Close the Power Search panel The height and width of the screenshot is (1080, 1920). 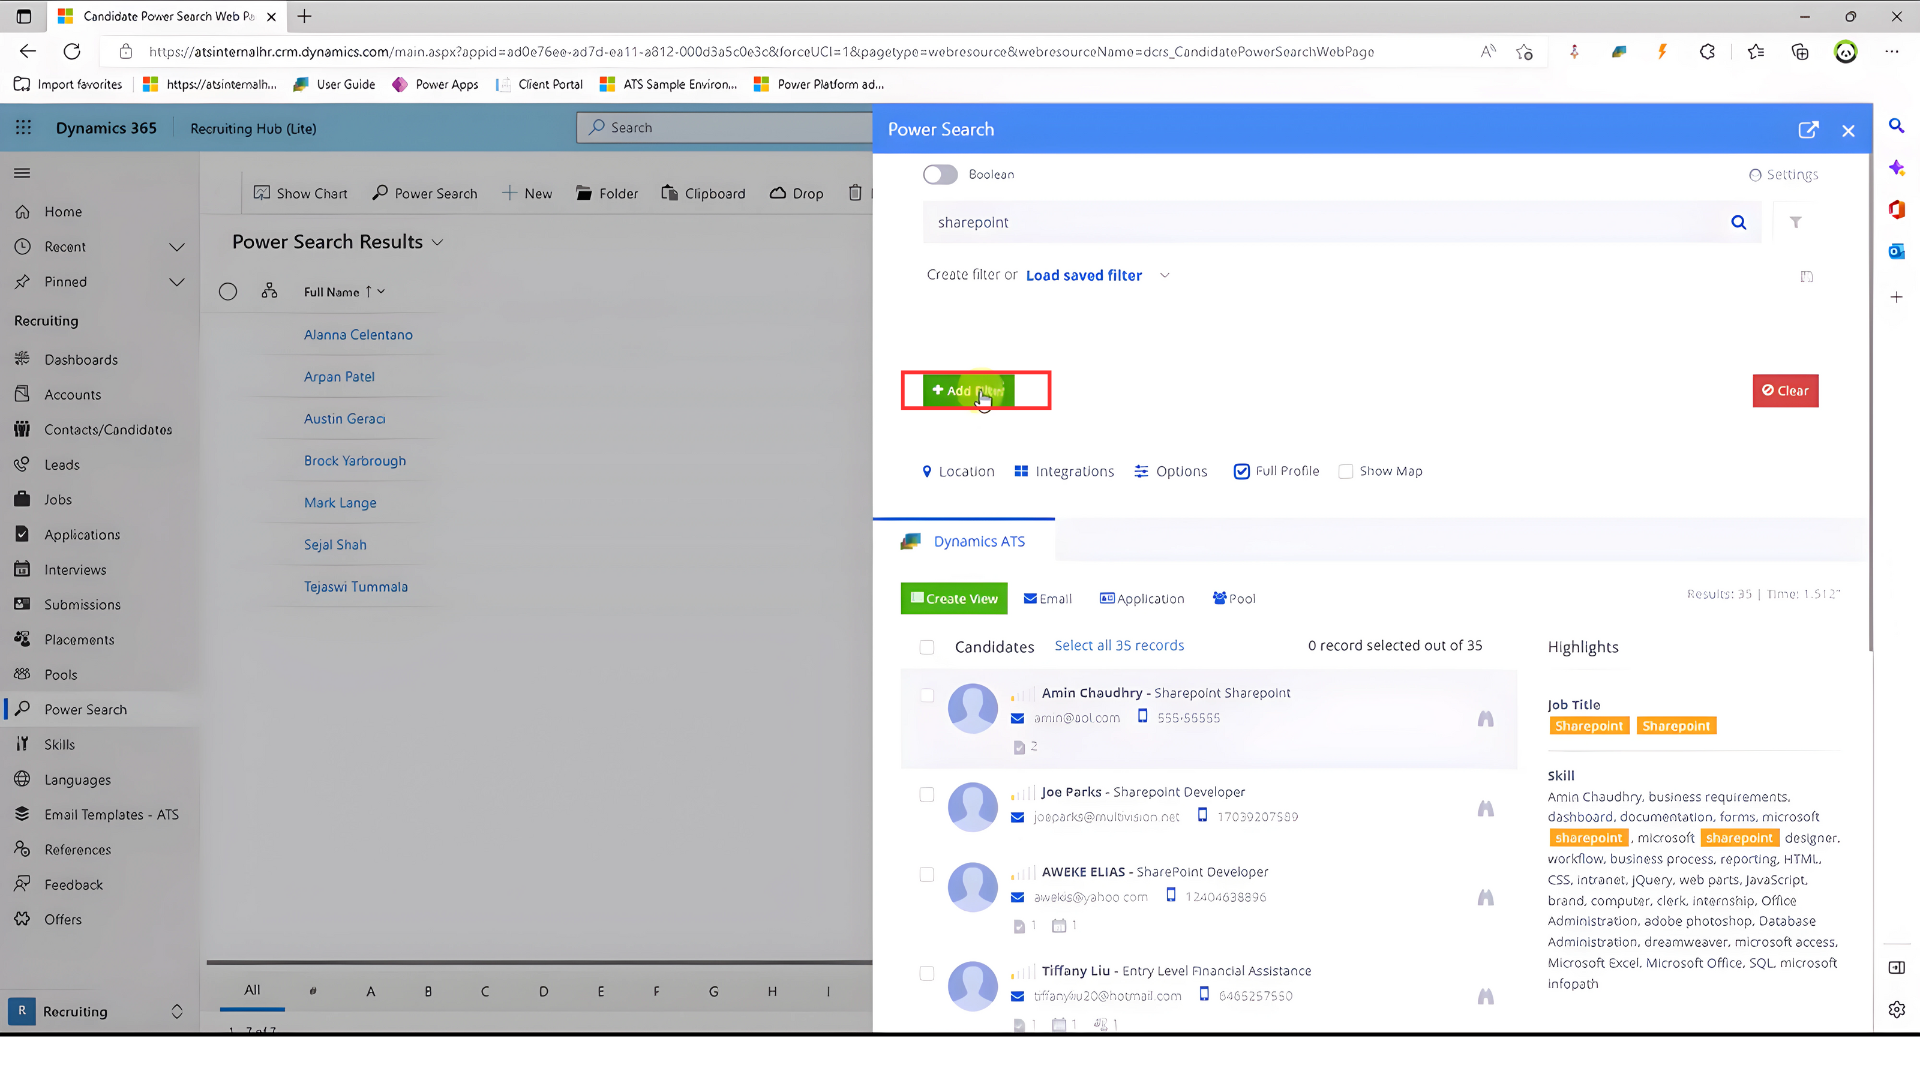1848,131
